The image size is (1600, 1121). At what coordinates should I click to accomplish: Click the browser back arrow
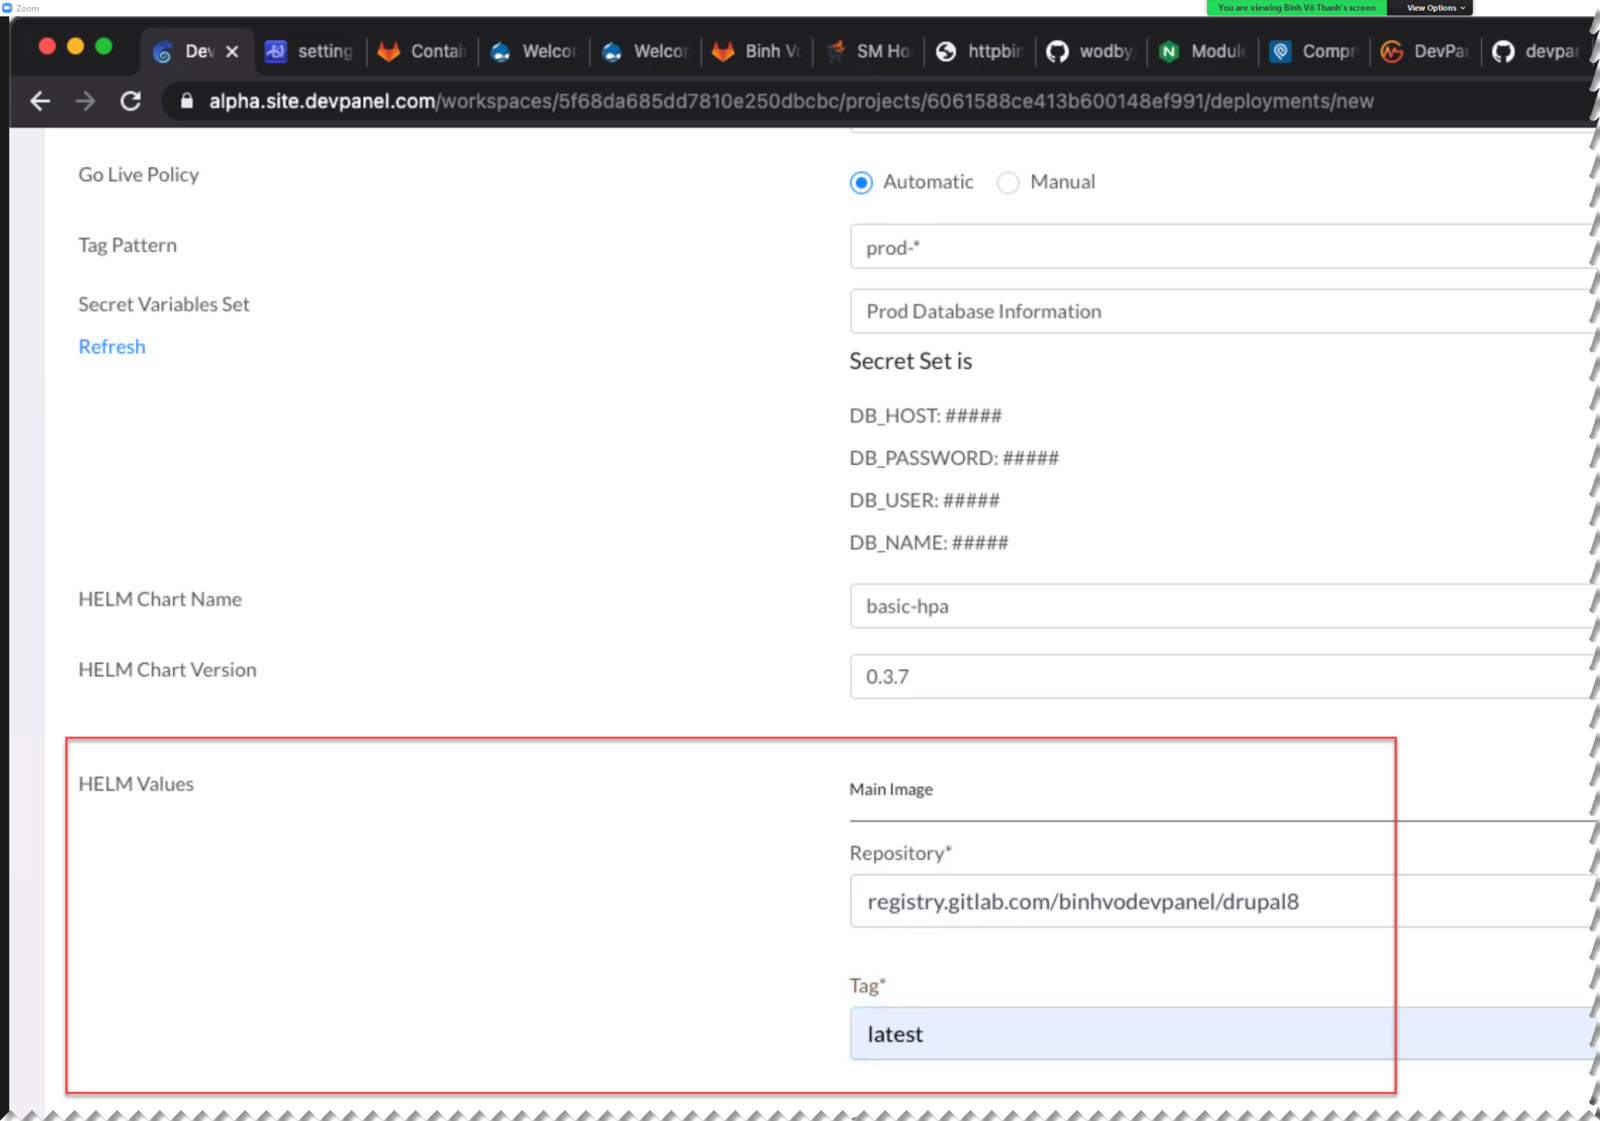[40, 101]
